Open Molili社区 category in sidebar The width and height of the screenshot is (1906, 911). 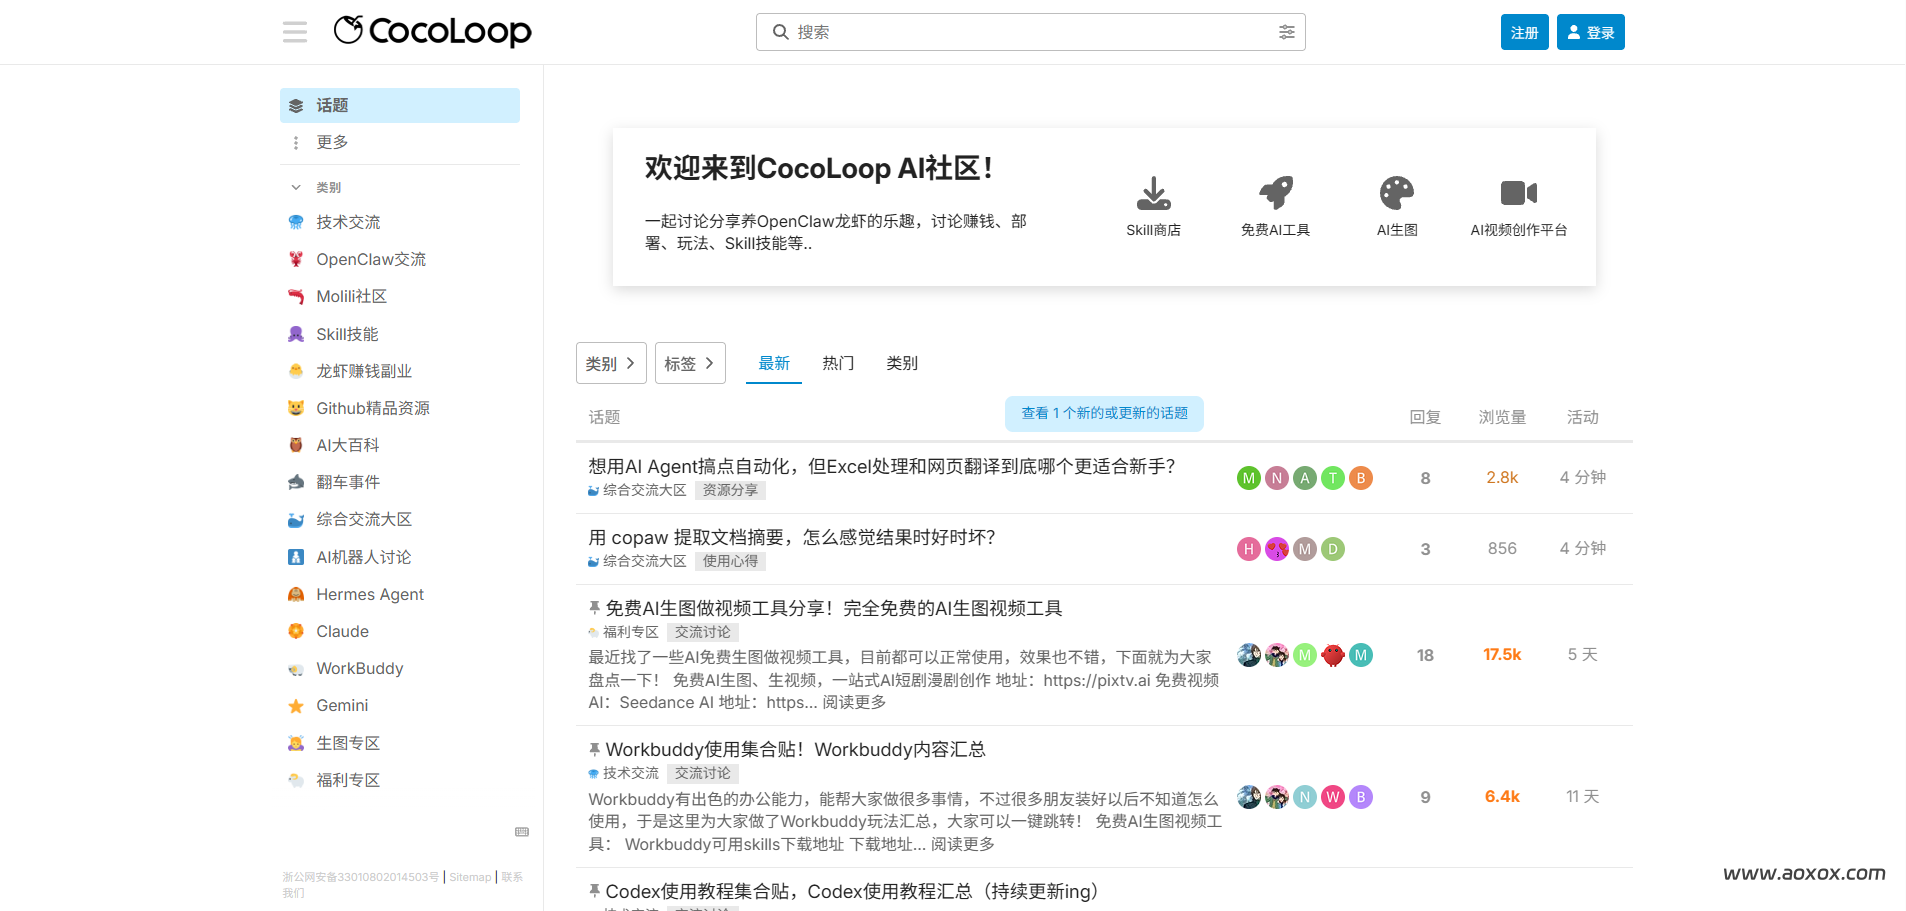400,296
